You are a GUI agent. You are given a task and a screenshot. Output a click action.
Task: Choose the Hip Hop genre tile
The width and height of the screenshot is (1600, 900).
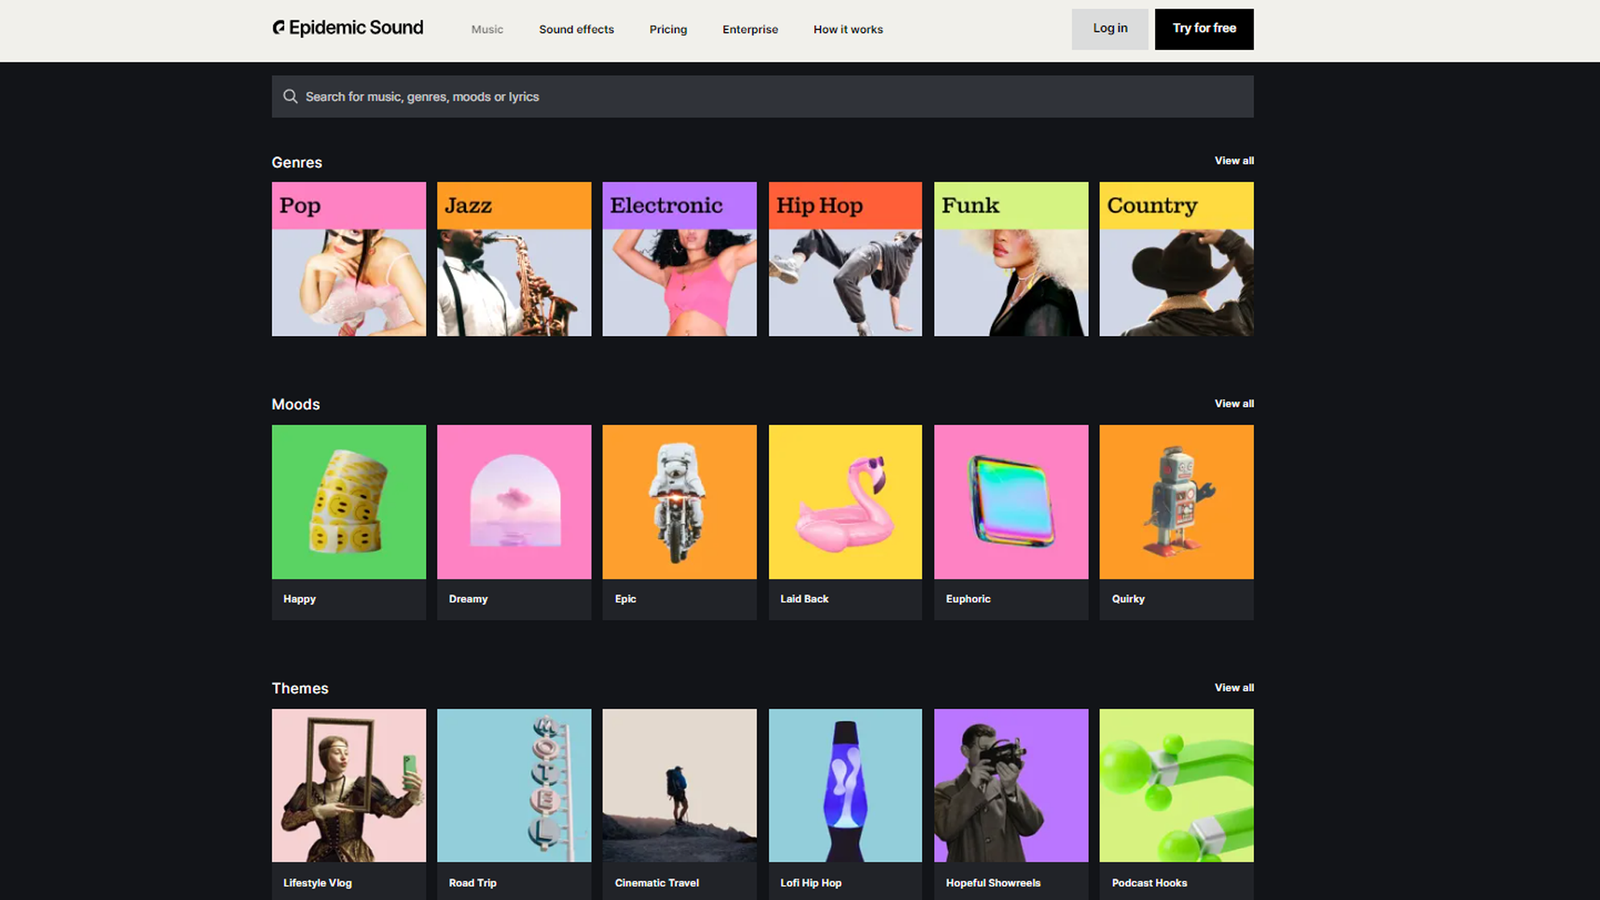coord(845,259)
